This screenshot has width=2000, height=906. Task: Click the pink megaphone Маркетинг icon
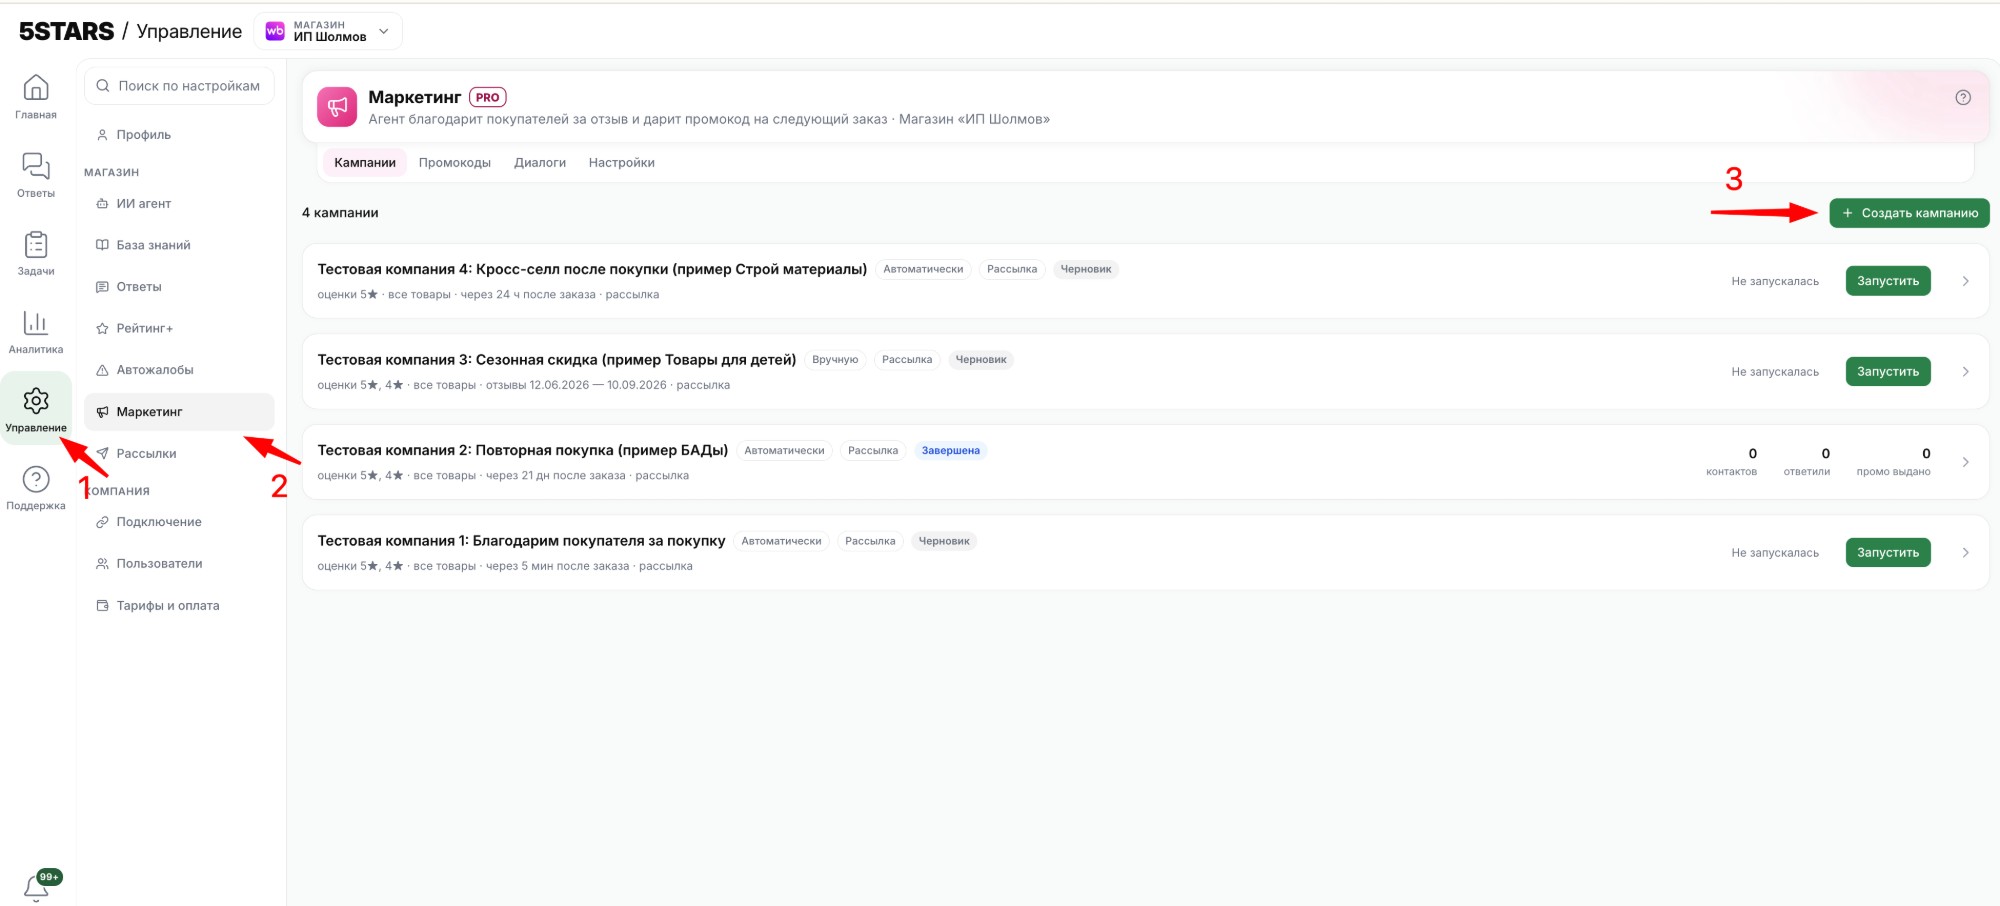[x=337, y=107]
